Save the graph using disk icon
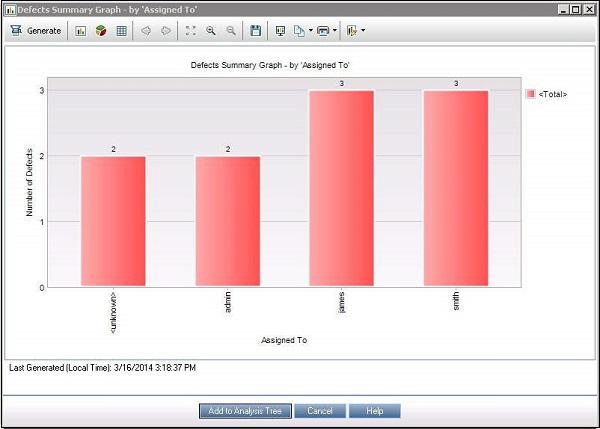 (x=256, y=31)
